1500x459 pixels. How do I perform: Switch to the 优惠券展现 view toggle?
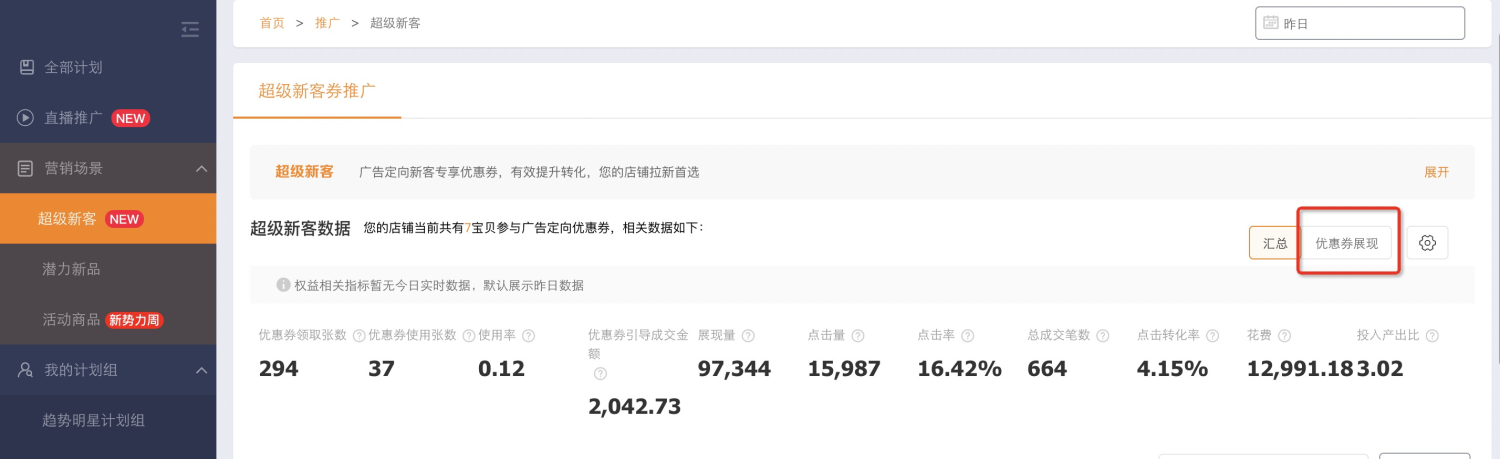click(x=1346, y=243)
